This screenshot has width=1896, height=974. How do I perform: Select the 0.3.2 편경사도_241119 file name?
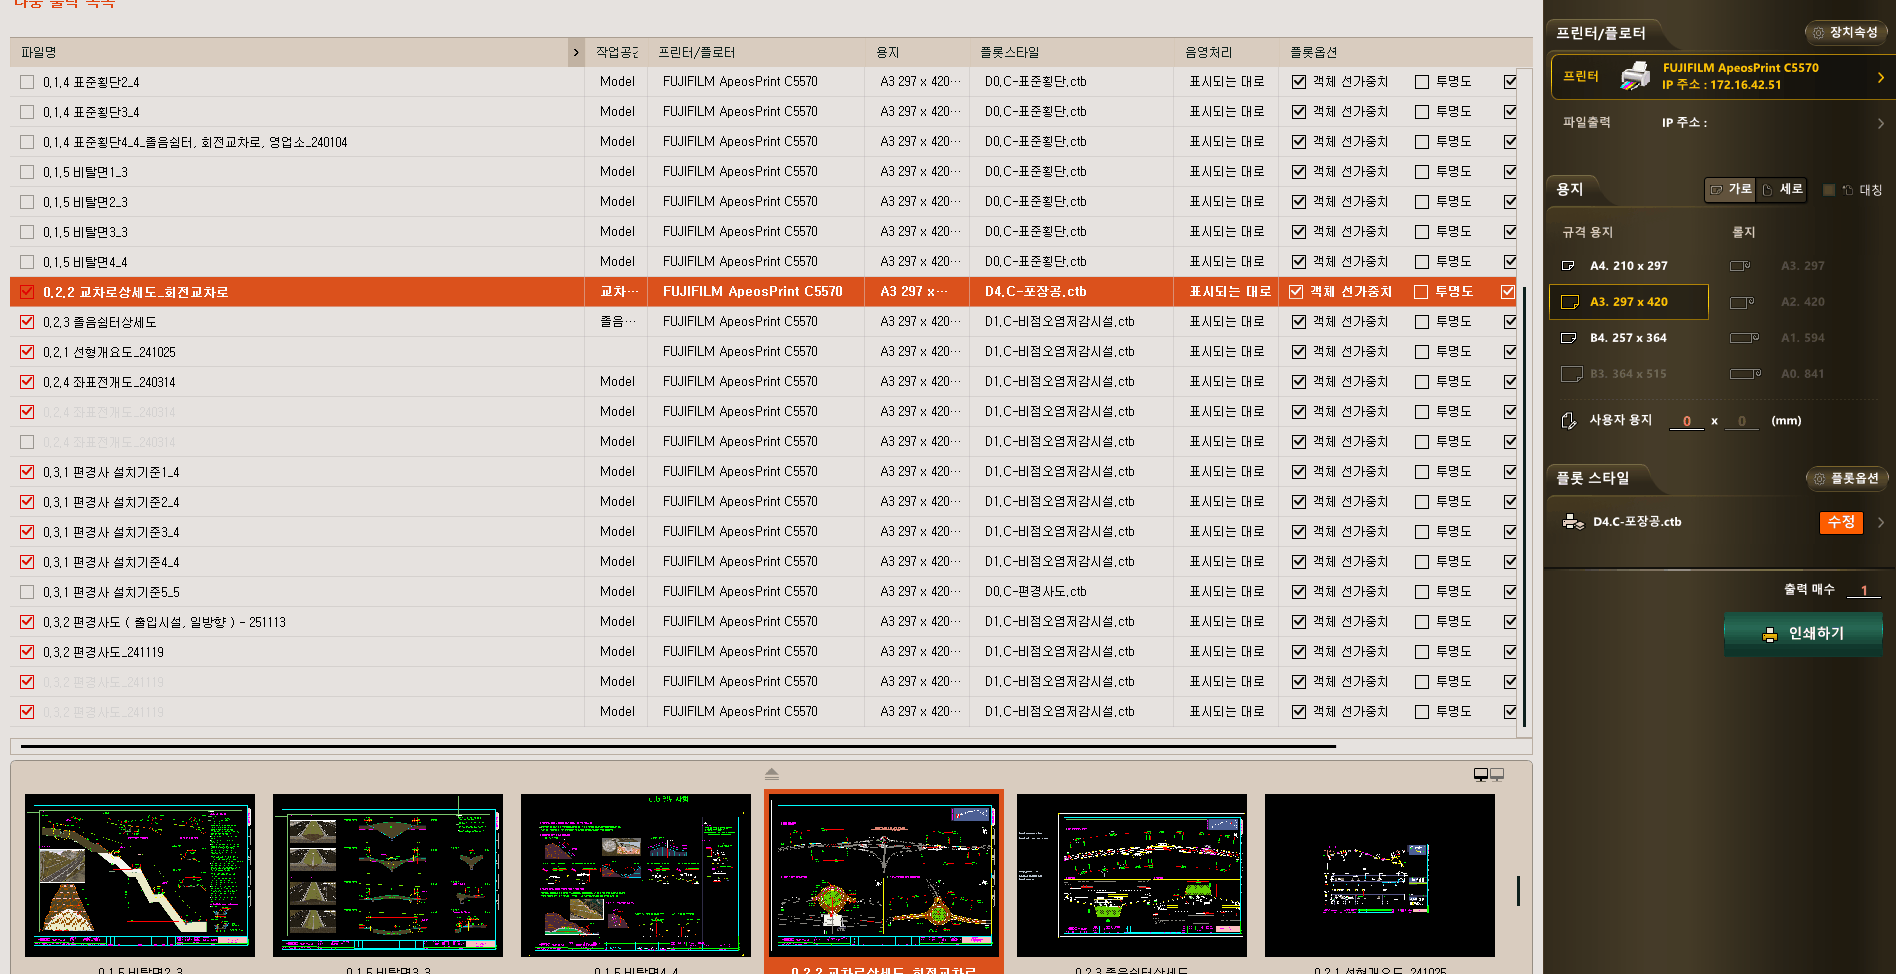(x=103, y=652)
